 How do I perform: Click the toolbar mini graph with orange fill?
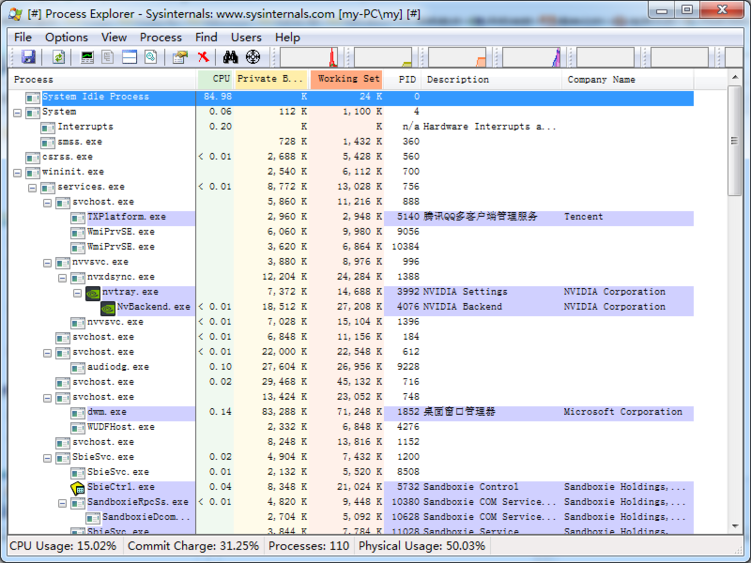point(457,57)
